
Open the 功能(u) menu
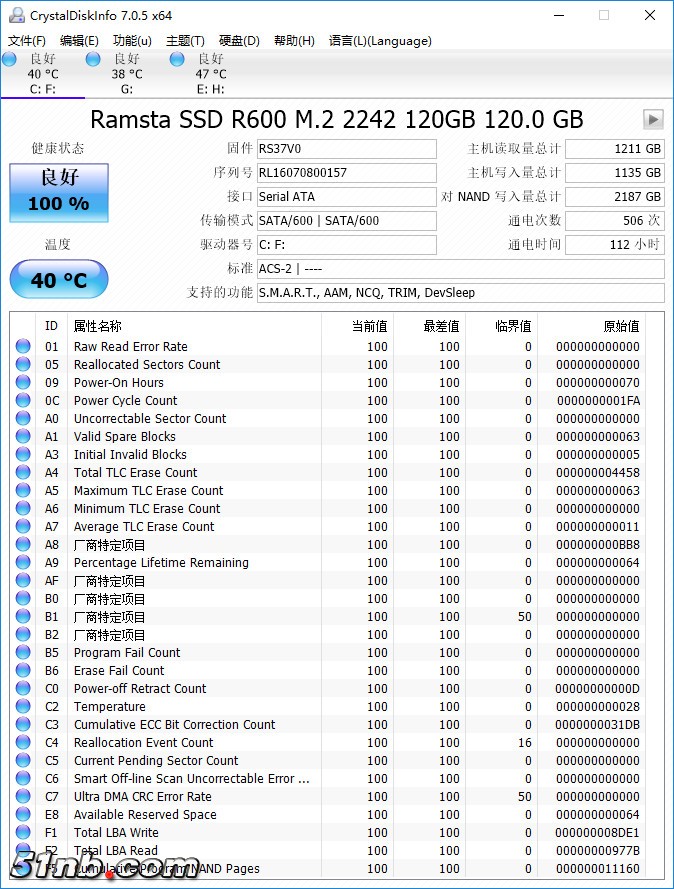[x=132, y=41]
